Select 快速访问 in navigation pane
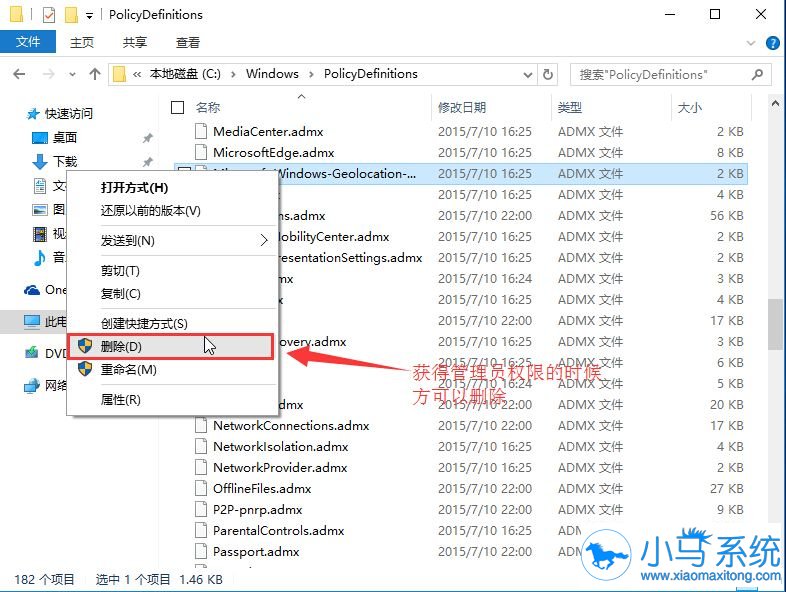The width and height of the screenshot is (786, 592). 69,114
